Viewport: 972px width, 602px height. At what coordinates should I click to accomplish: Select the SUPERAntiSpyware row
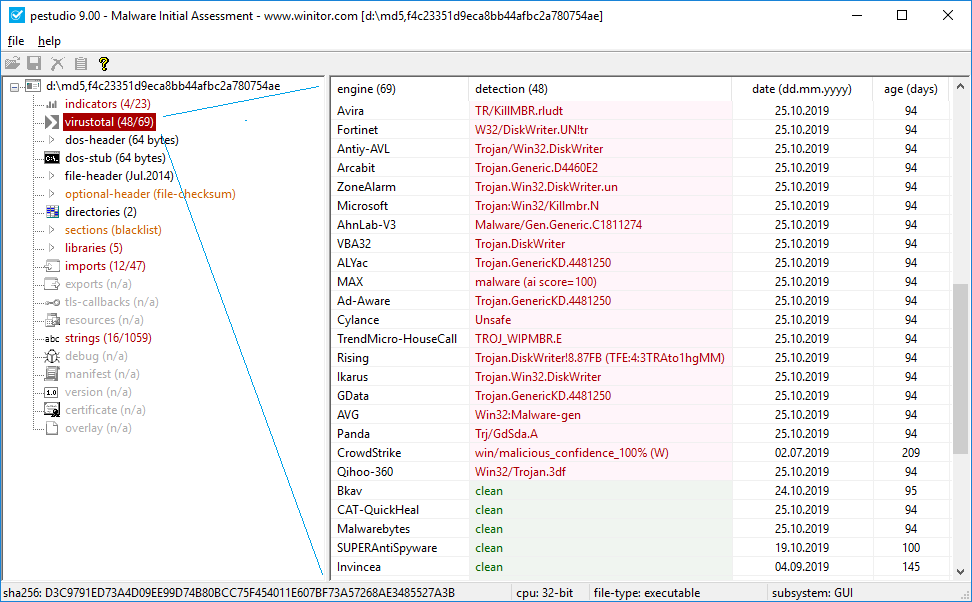click(640, 548)
